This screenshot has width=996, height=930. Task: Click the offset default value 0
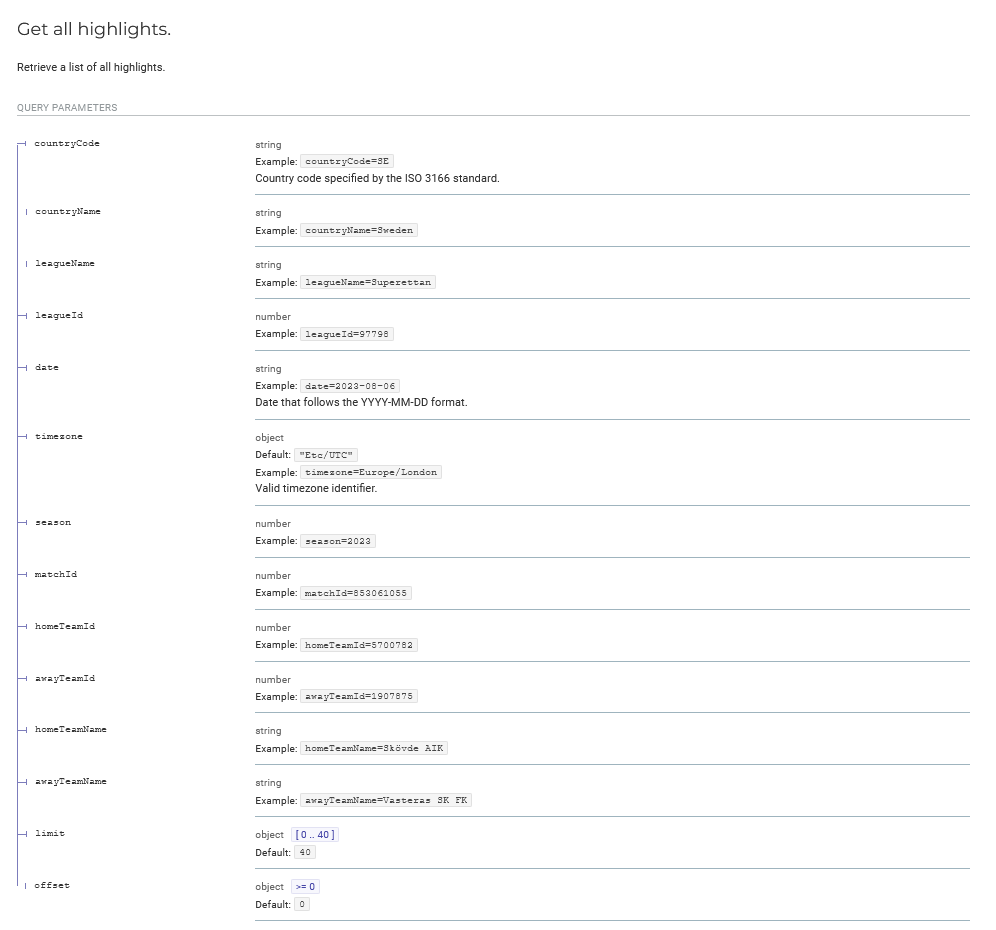(302, 905)
